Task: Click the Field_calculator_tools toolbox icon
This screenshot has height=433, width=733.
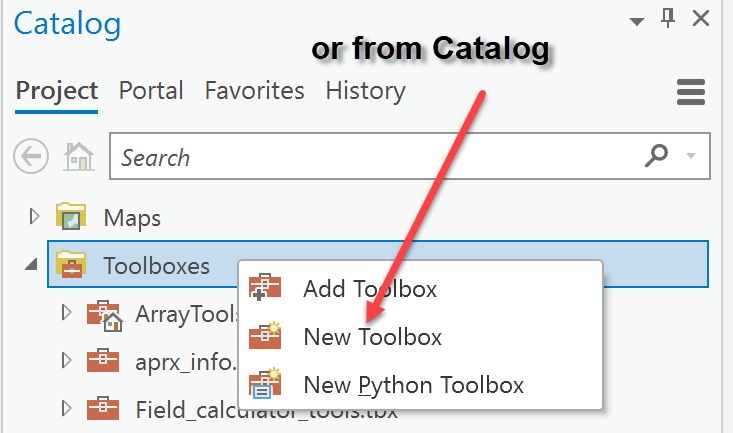Action: point(103,409)
